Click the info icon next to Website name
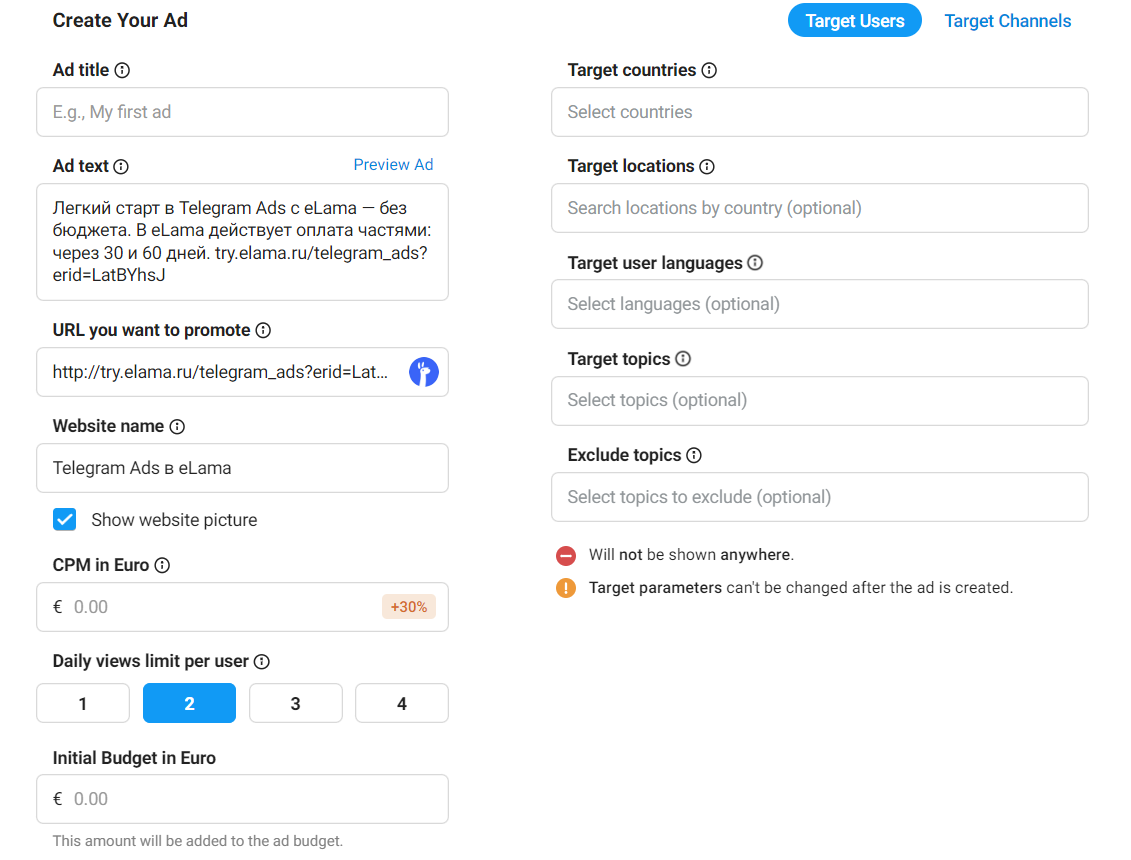 click(x=177, y=427)
